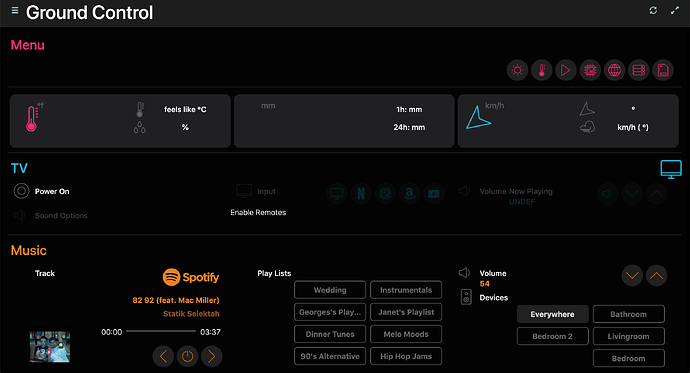The image size is (690, 373).
Task: Open the thermometer climate icon in Menu
Action: click(542, 70)
